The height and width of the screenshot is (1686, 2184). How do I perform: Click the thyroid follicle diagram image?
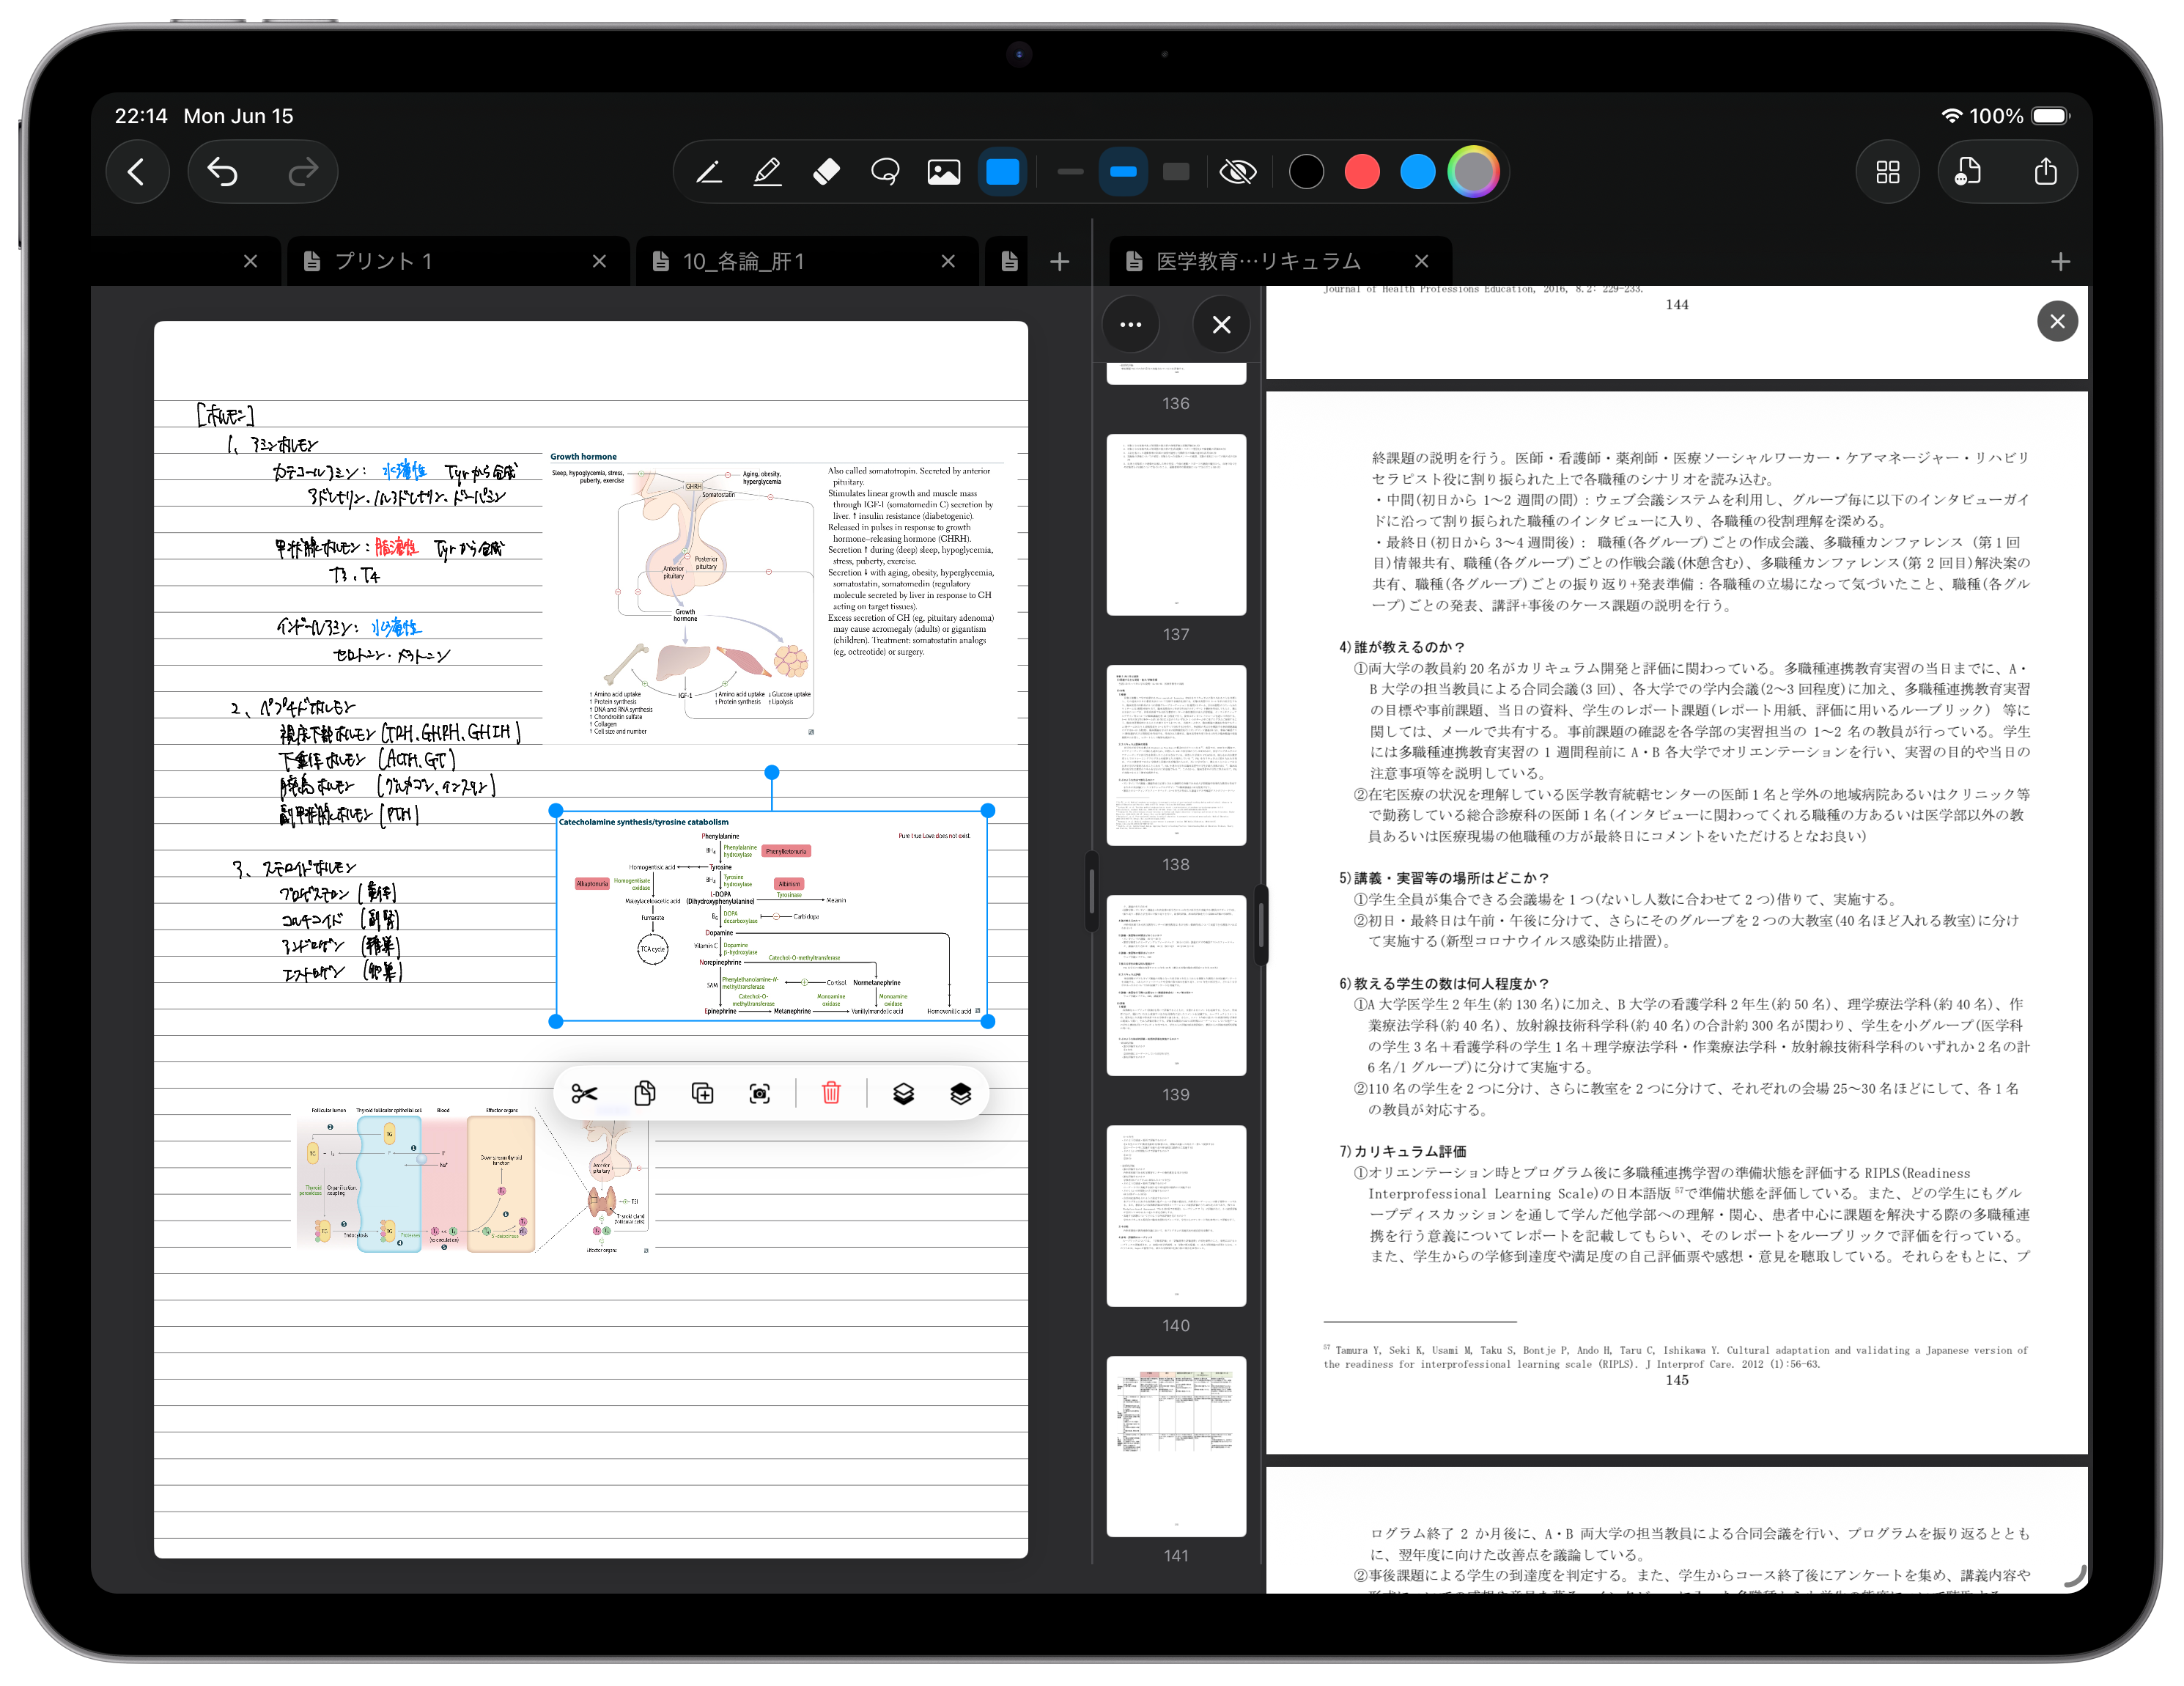(473, 1180)
